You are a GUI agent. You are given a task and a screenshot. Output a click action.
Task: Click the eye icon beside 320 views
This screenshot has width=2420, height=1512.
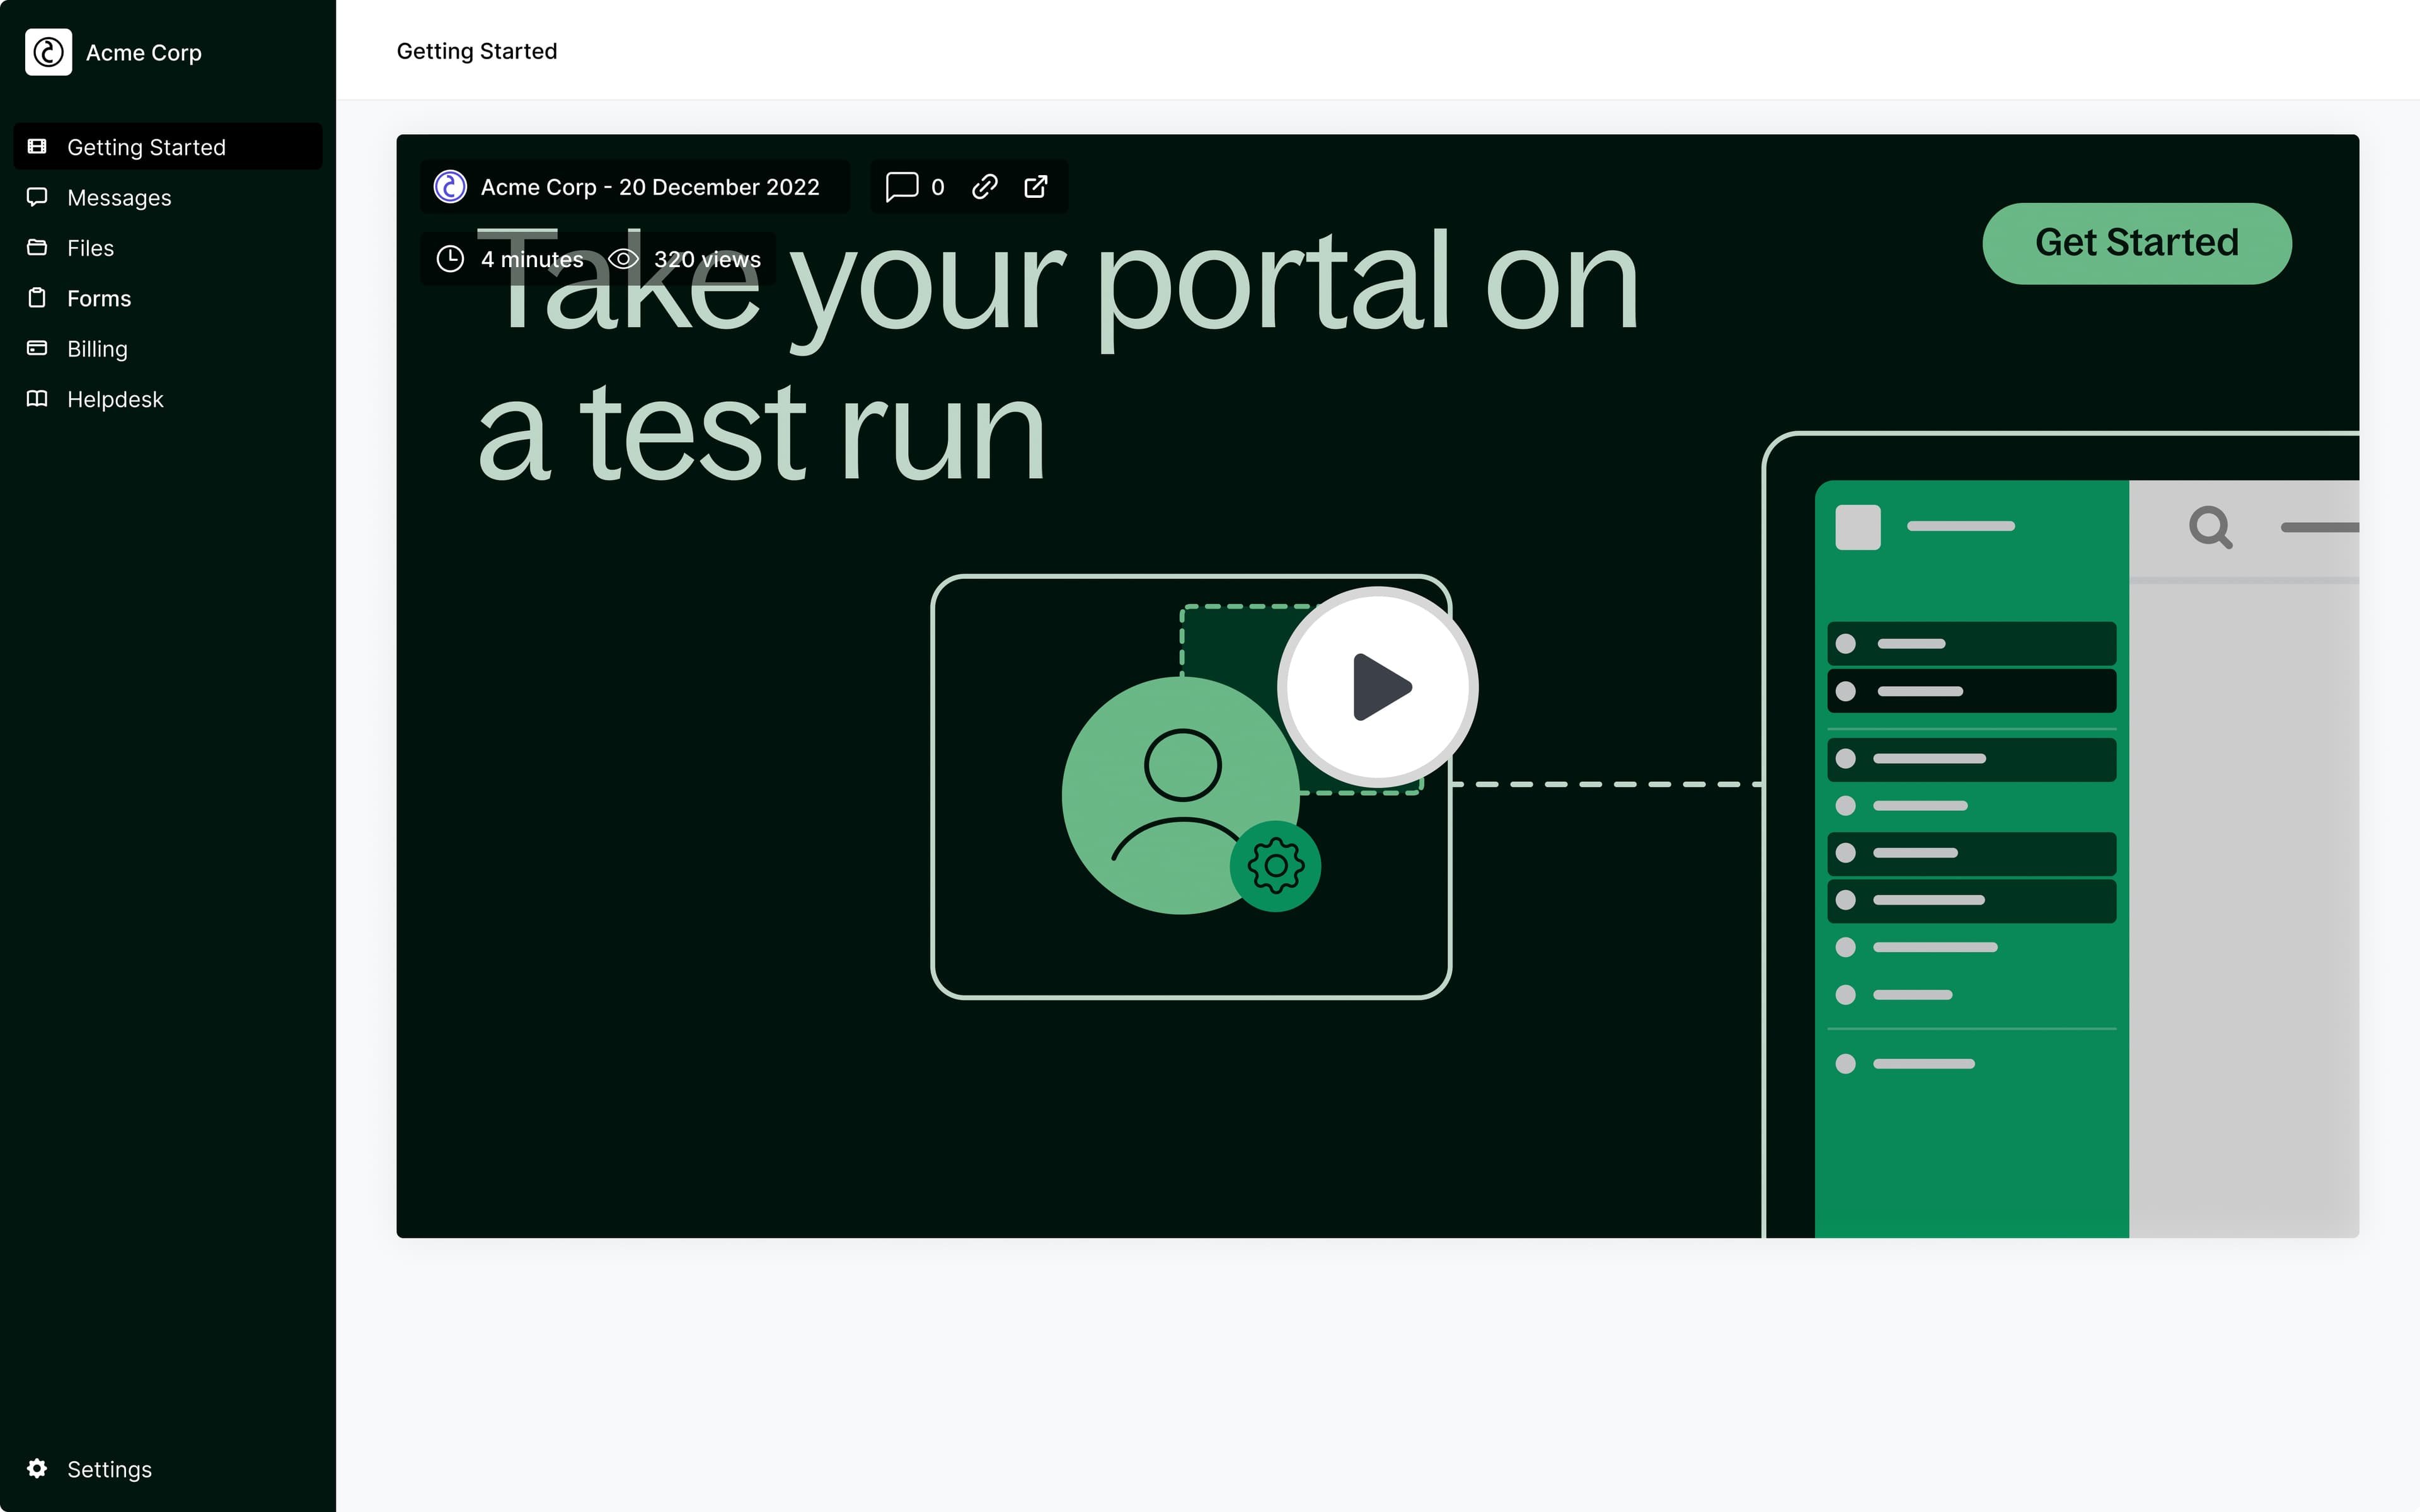point(623,259)
